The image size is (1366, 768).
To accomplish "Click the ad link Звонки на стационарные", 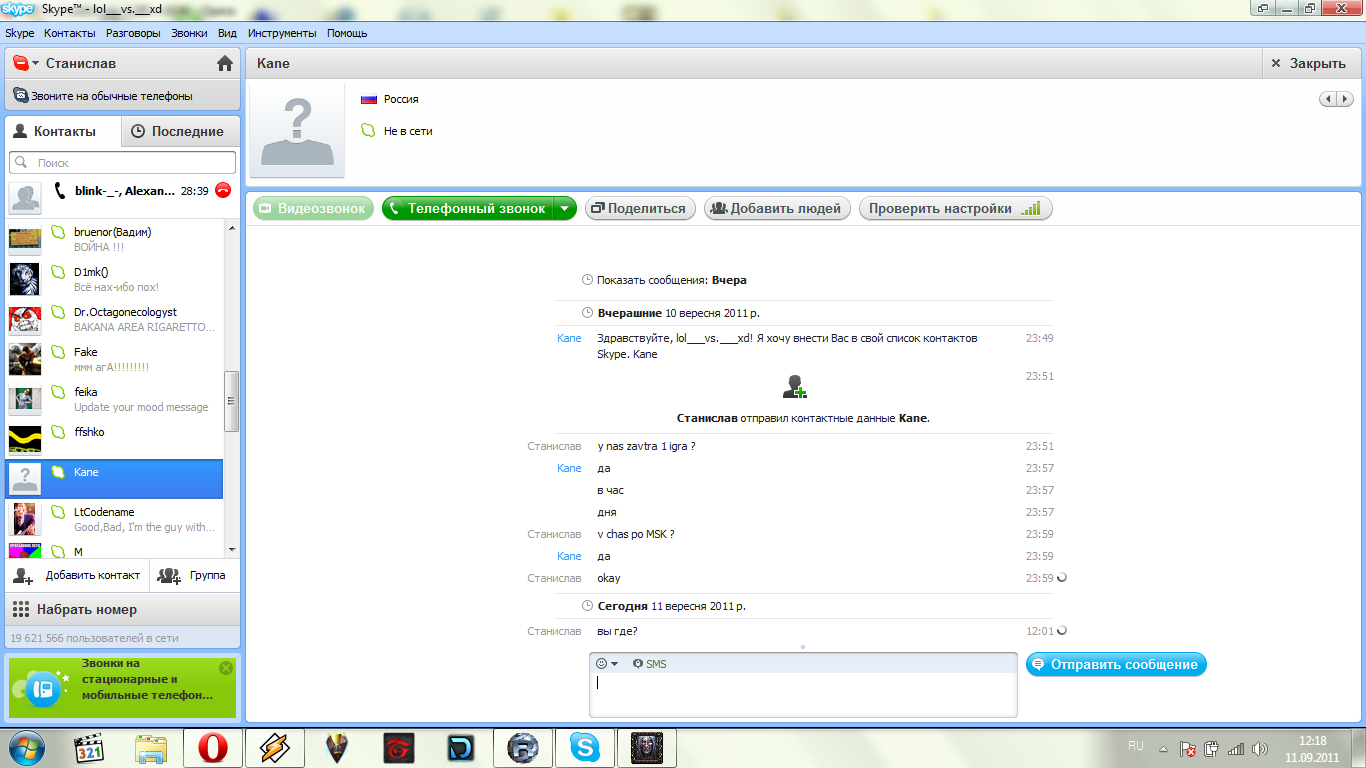I will (147, 679).
